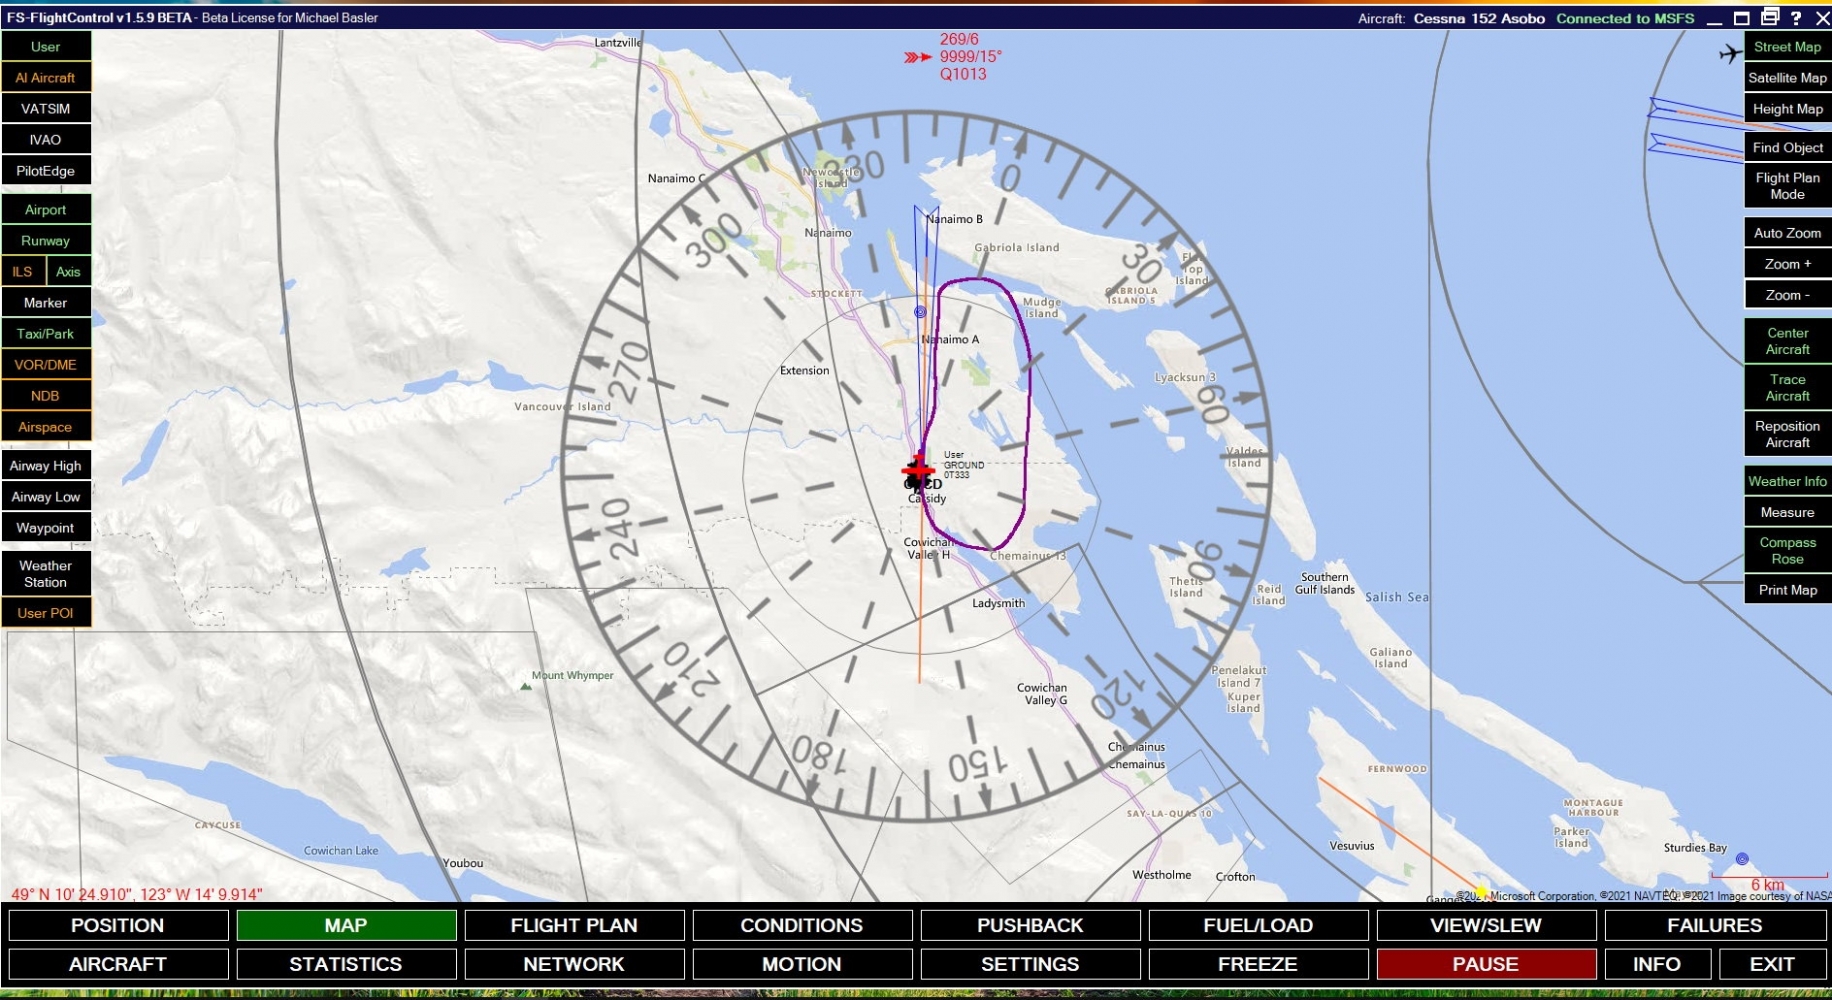Open the AIRCRAFT tab

(x=118, y=964)
